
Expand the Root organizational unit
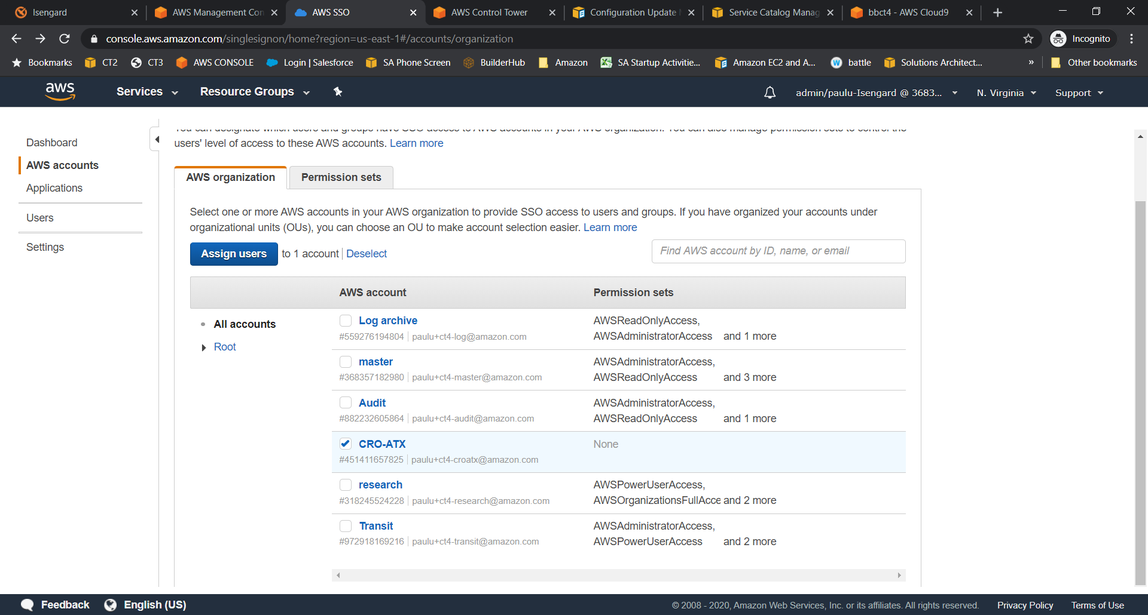tap(204, 347)
